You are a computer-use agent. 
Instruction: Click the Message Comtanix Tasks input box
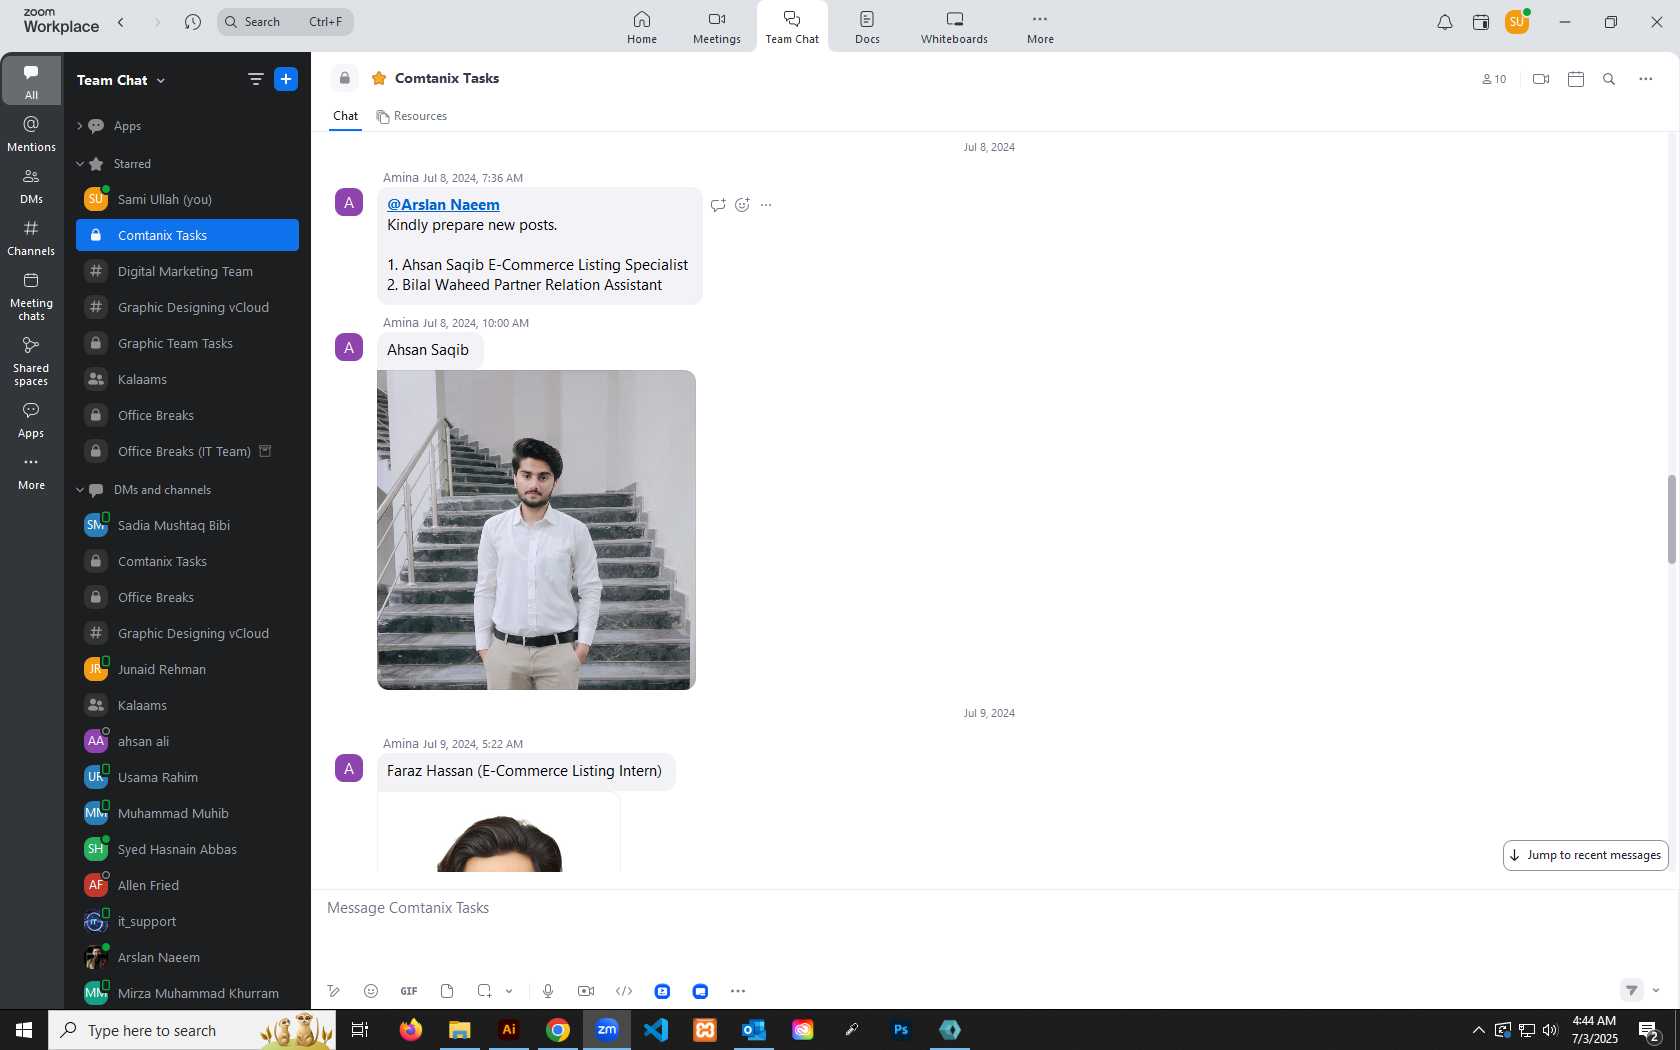(x=990, y=908)
